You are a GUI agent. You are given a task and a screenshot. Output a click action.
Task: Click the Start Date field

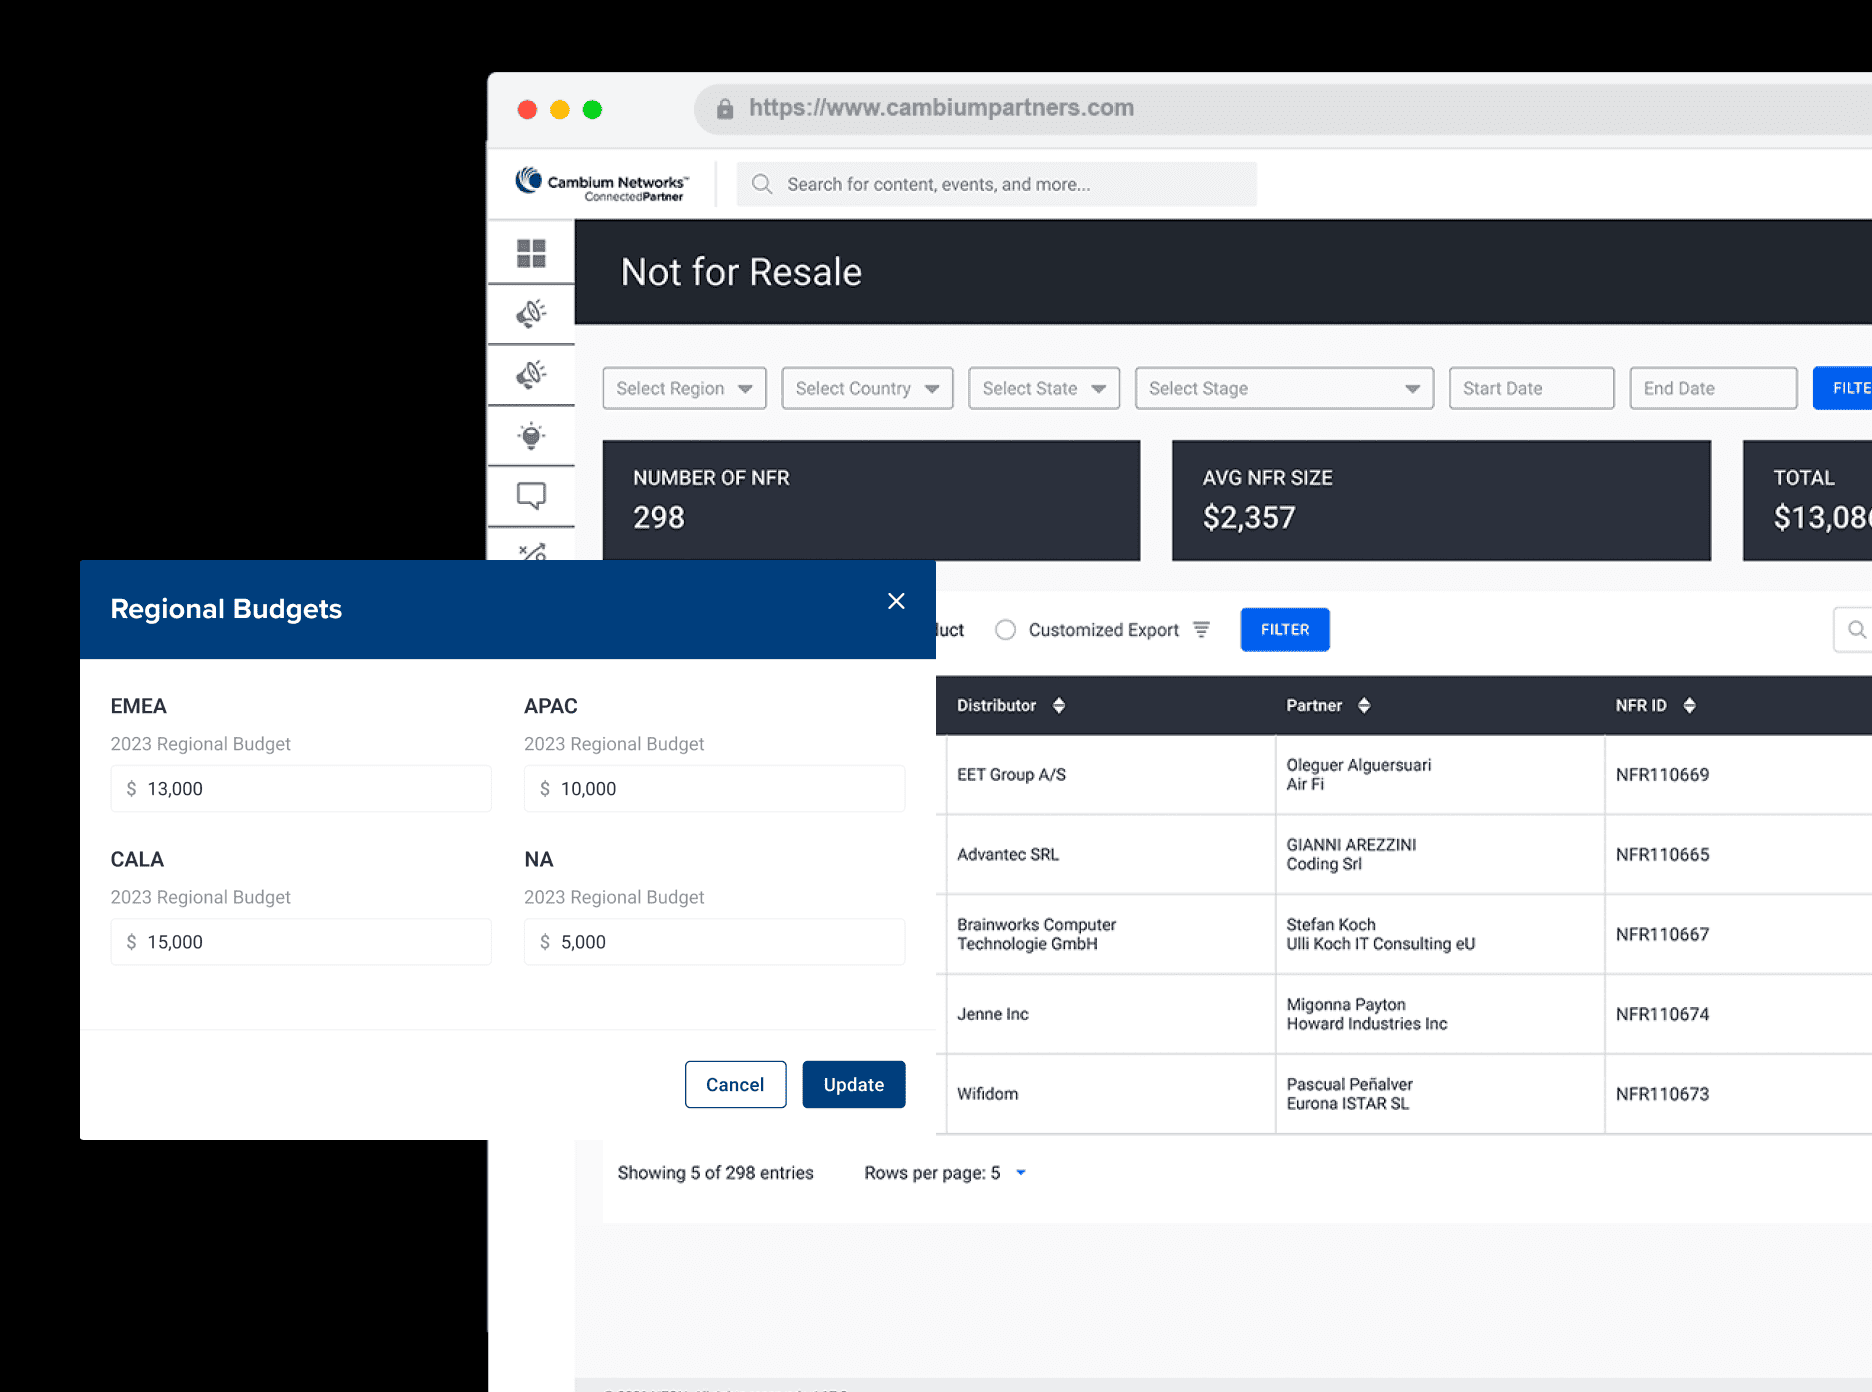pos(1531,388)
